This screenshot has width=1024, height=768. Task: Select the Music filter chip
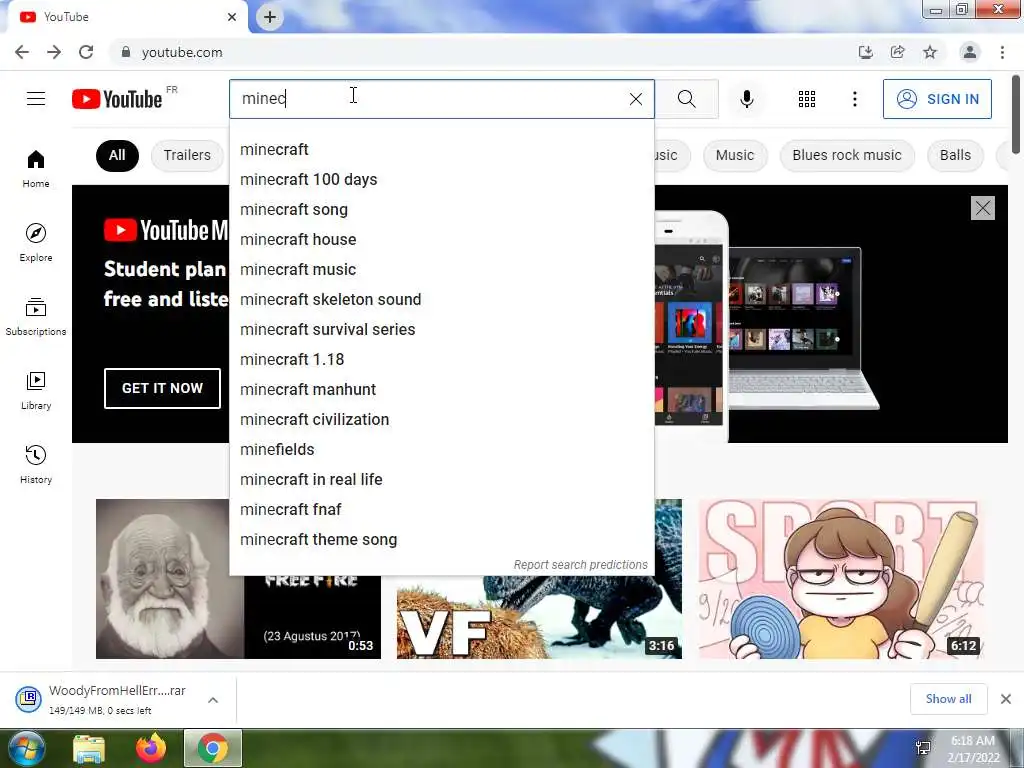point(735,155)
